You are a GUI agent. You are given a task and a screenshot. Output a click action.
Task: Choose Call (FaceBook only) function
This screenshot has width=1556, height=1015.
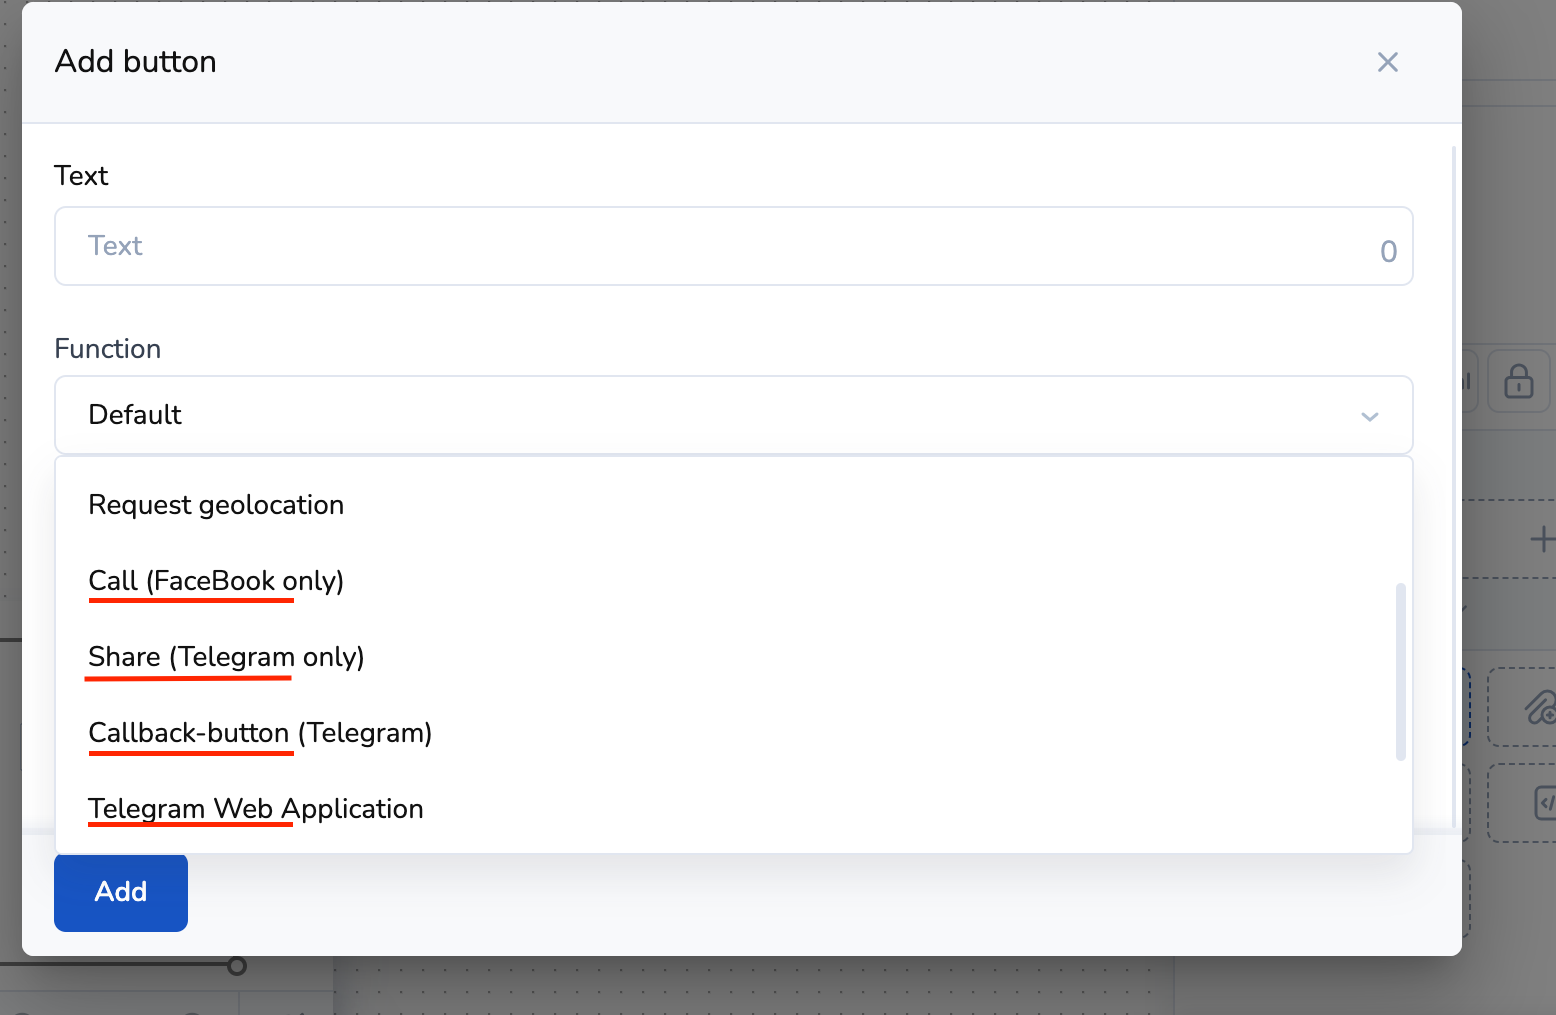216,581
